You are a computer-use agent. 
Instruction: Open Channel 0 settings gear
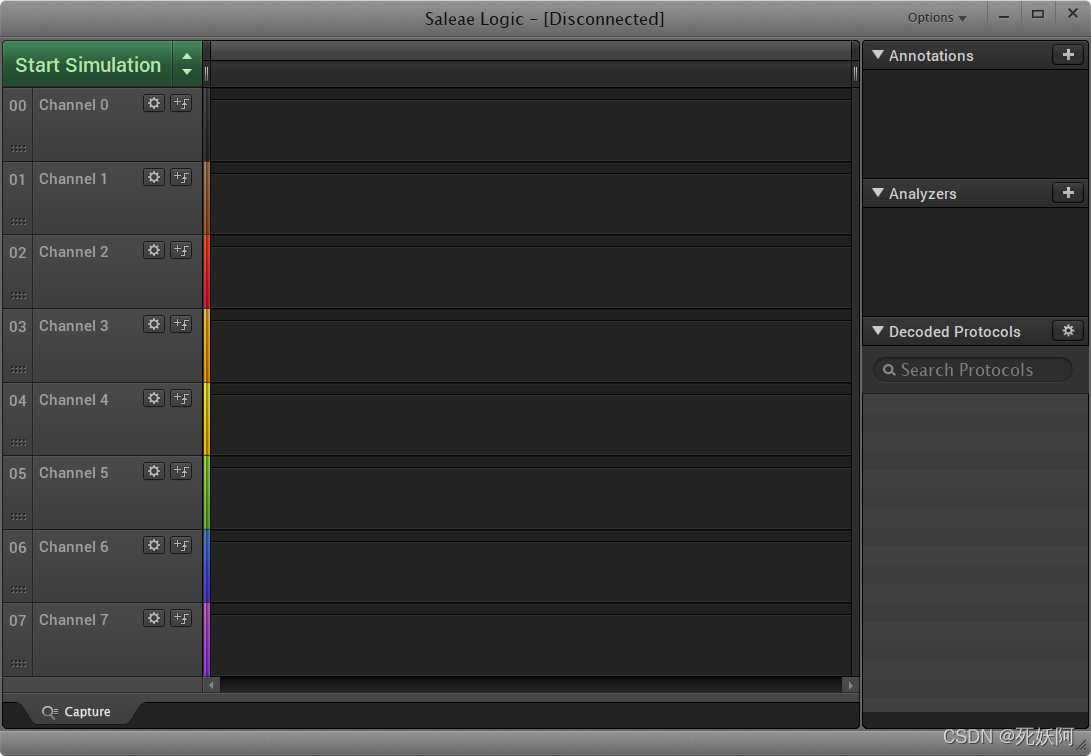[153, 103]
